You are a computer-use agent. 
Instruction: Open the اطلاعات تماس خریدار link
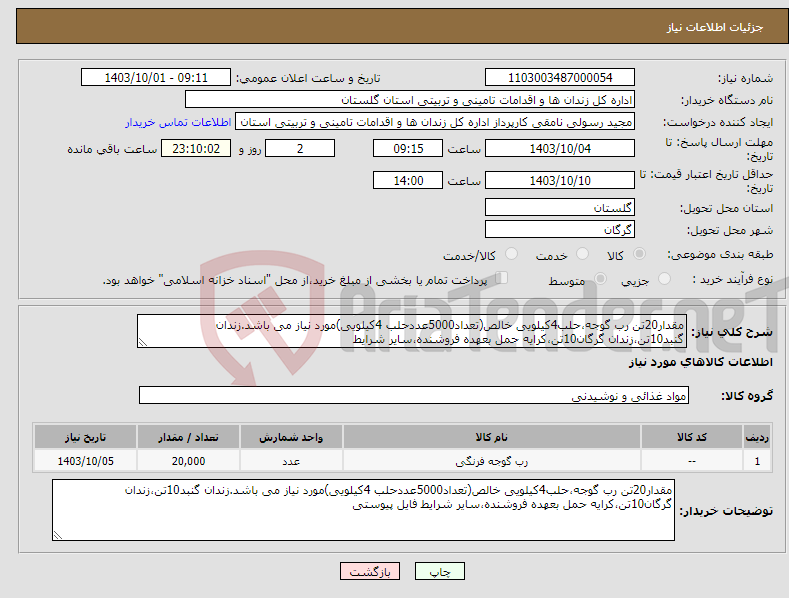(x=178, y=122)
